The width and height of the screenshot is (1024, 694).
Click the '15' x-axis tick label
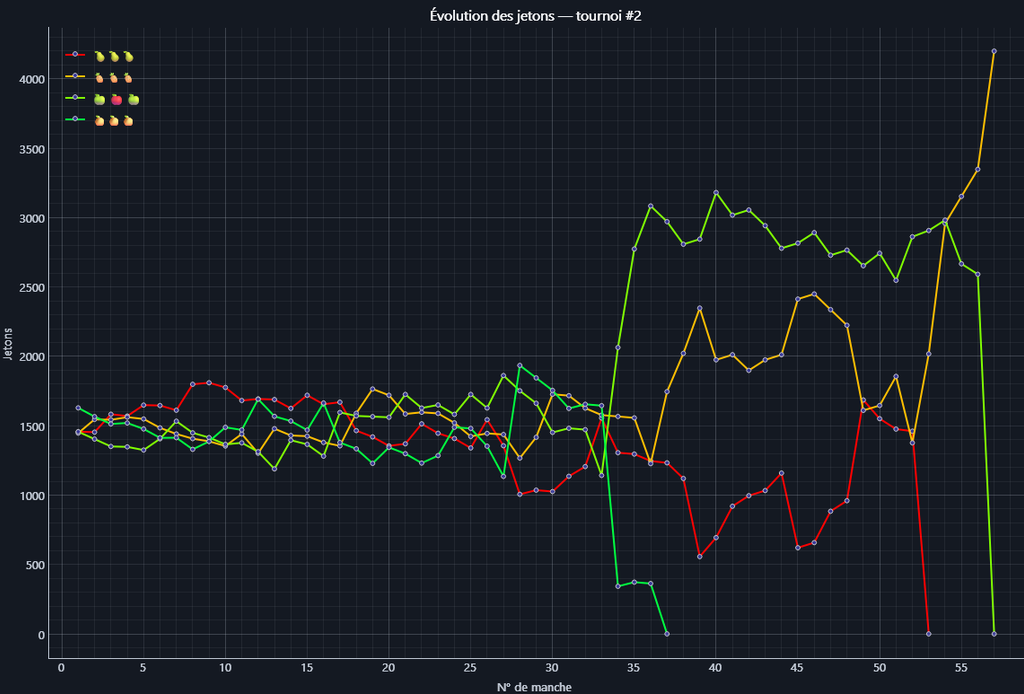coord(307,668)
